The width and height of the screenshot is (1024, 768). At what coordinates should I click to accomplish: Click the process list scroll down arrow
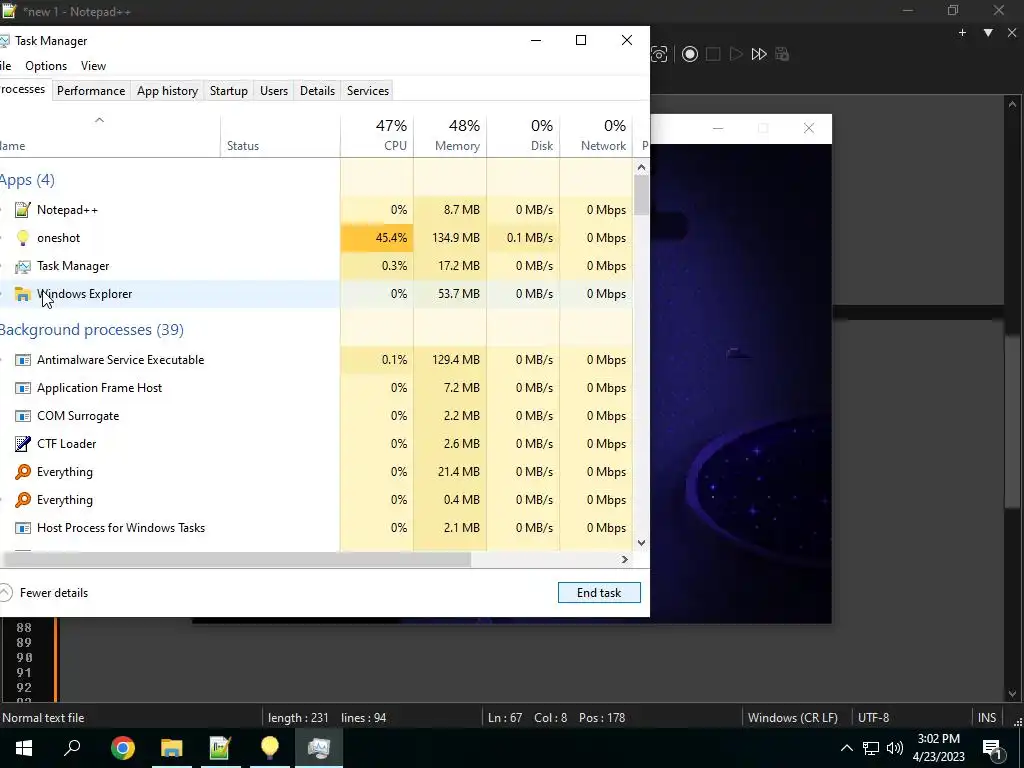(x=641, y=543)
